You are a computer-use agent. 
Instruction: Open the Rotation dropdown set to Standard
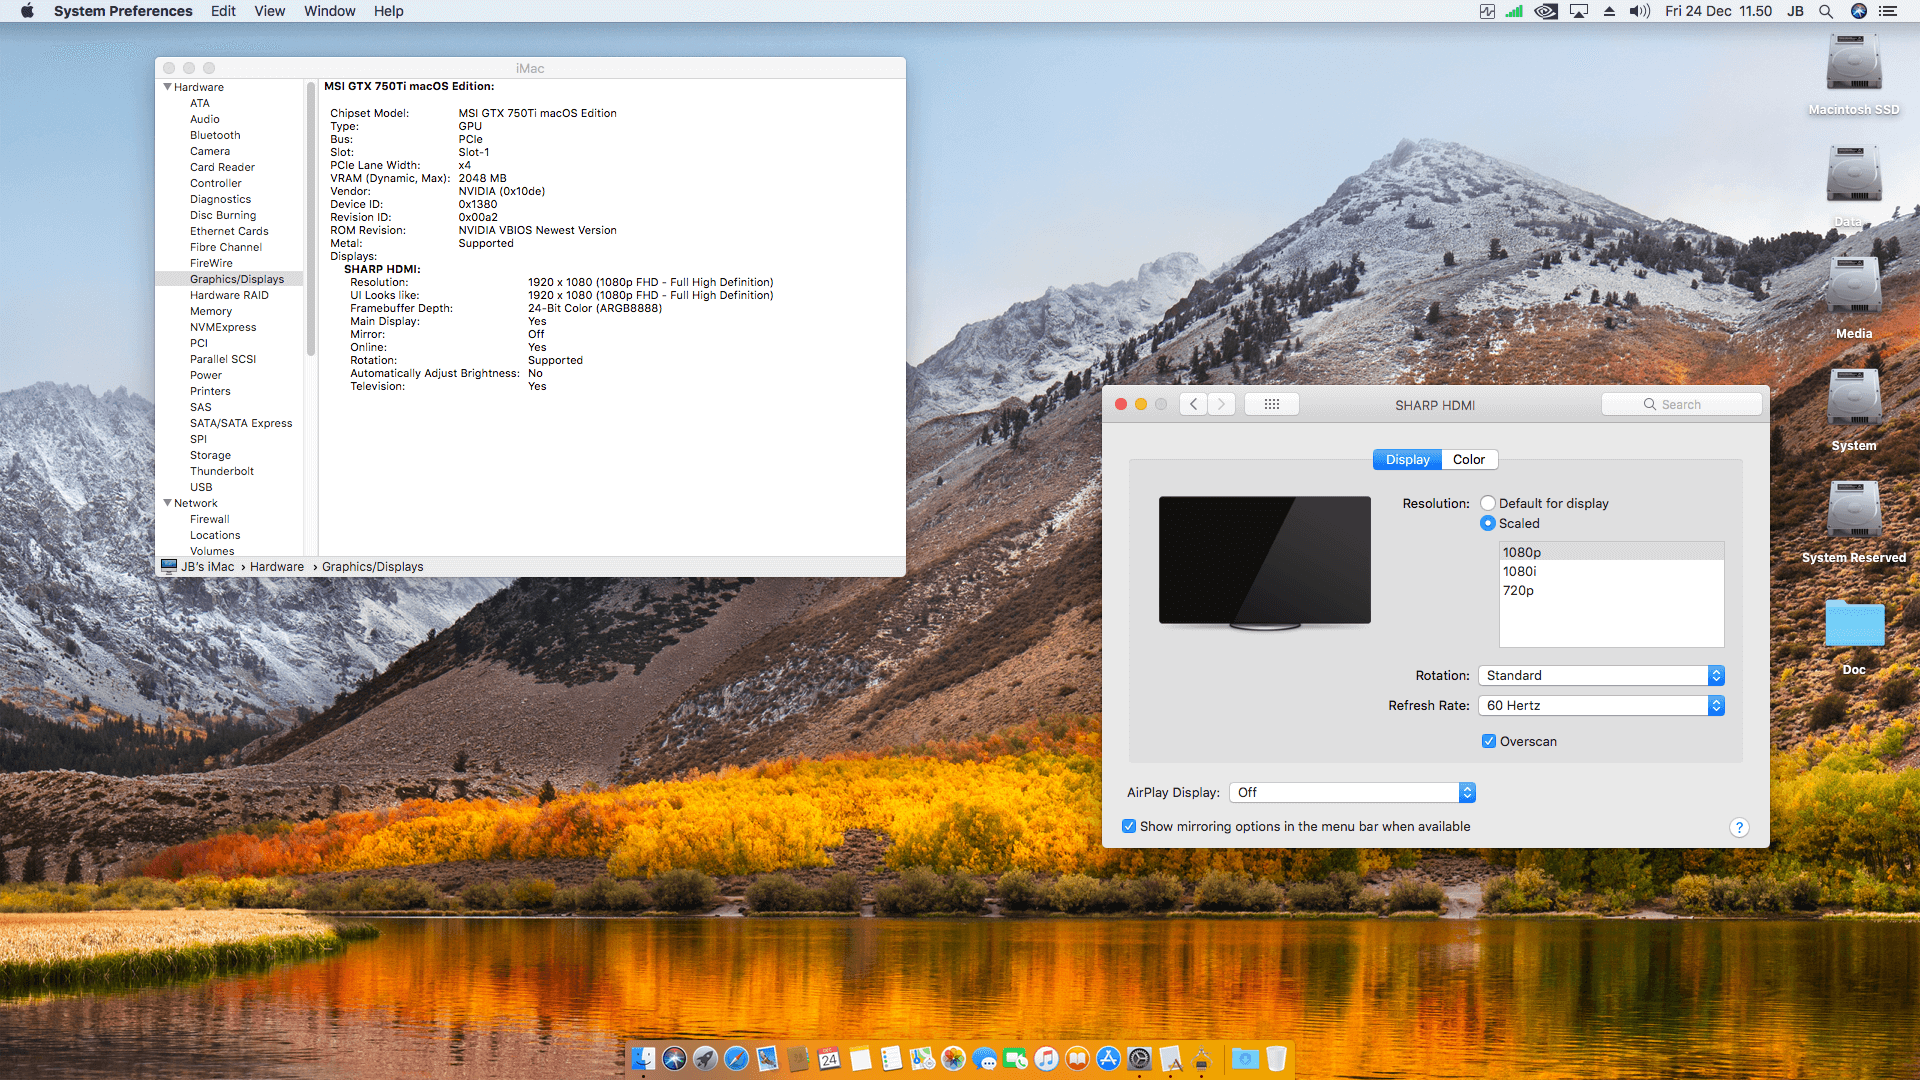pos(1600,675)
